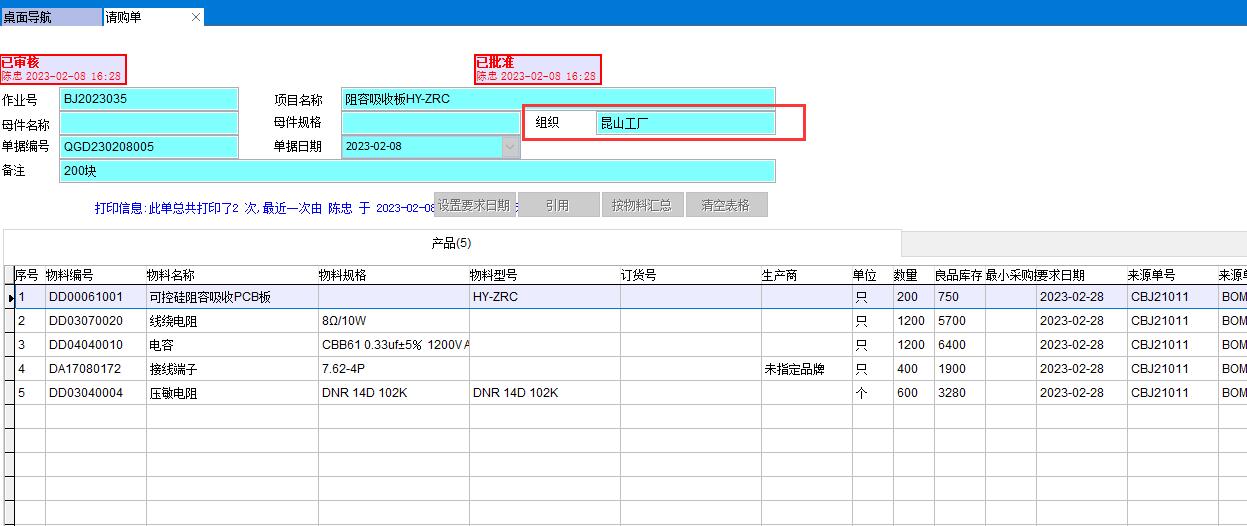This screenshot has height=526, width=1247.
Task: Focus the 项目名称 field
Action: 557,99
